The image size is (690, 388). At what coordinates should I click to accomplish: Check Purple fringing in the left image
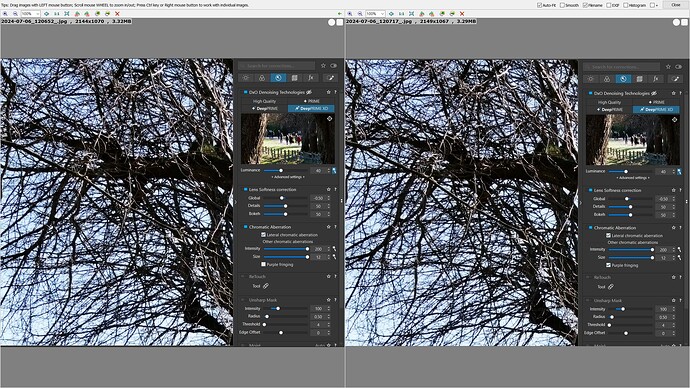coord(263,264)
